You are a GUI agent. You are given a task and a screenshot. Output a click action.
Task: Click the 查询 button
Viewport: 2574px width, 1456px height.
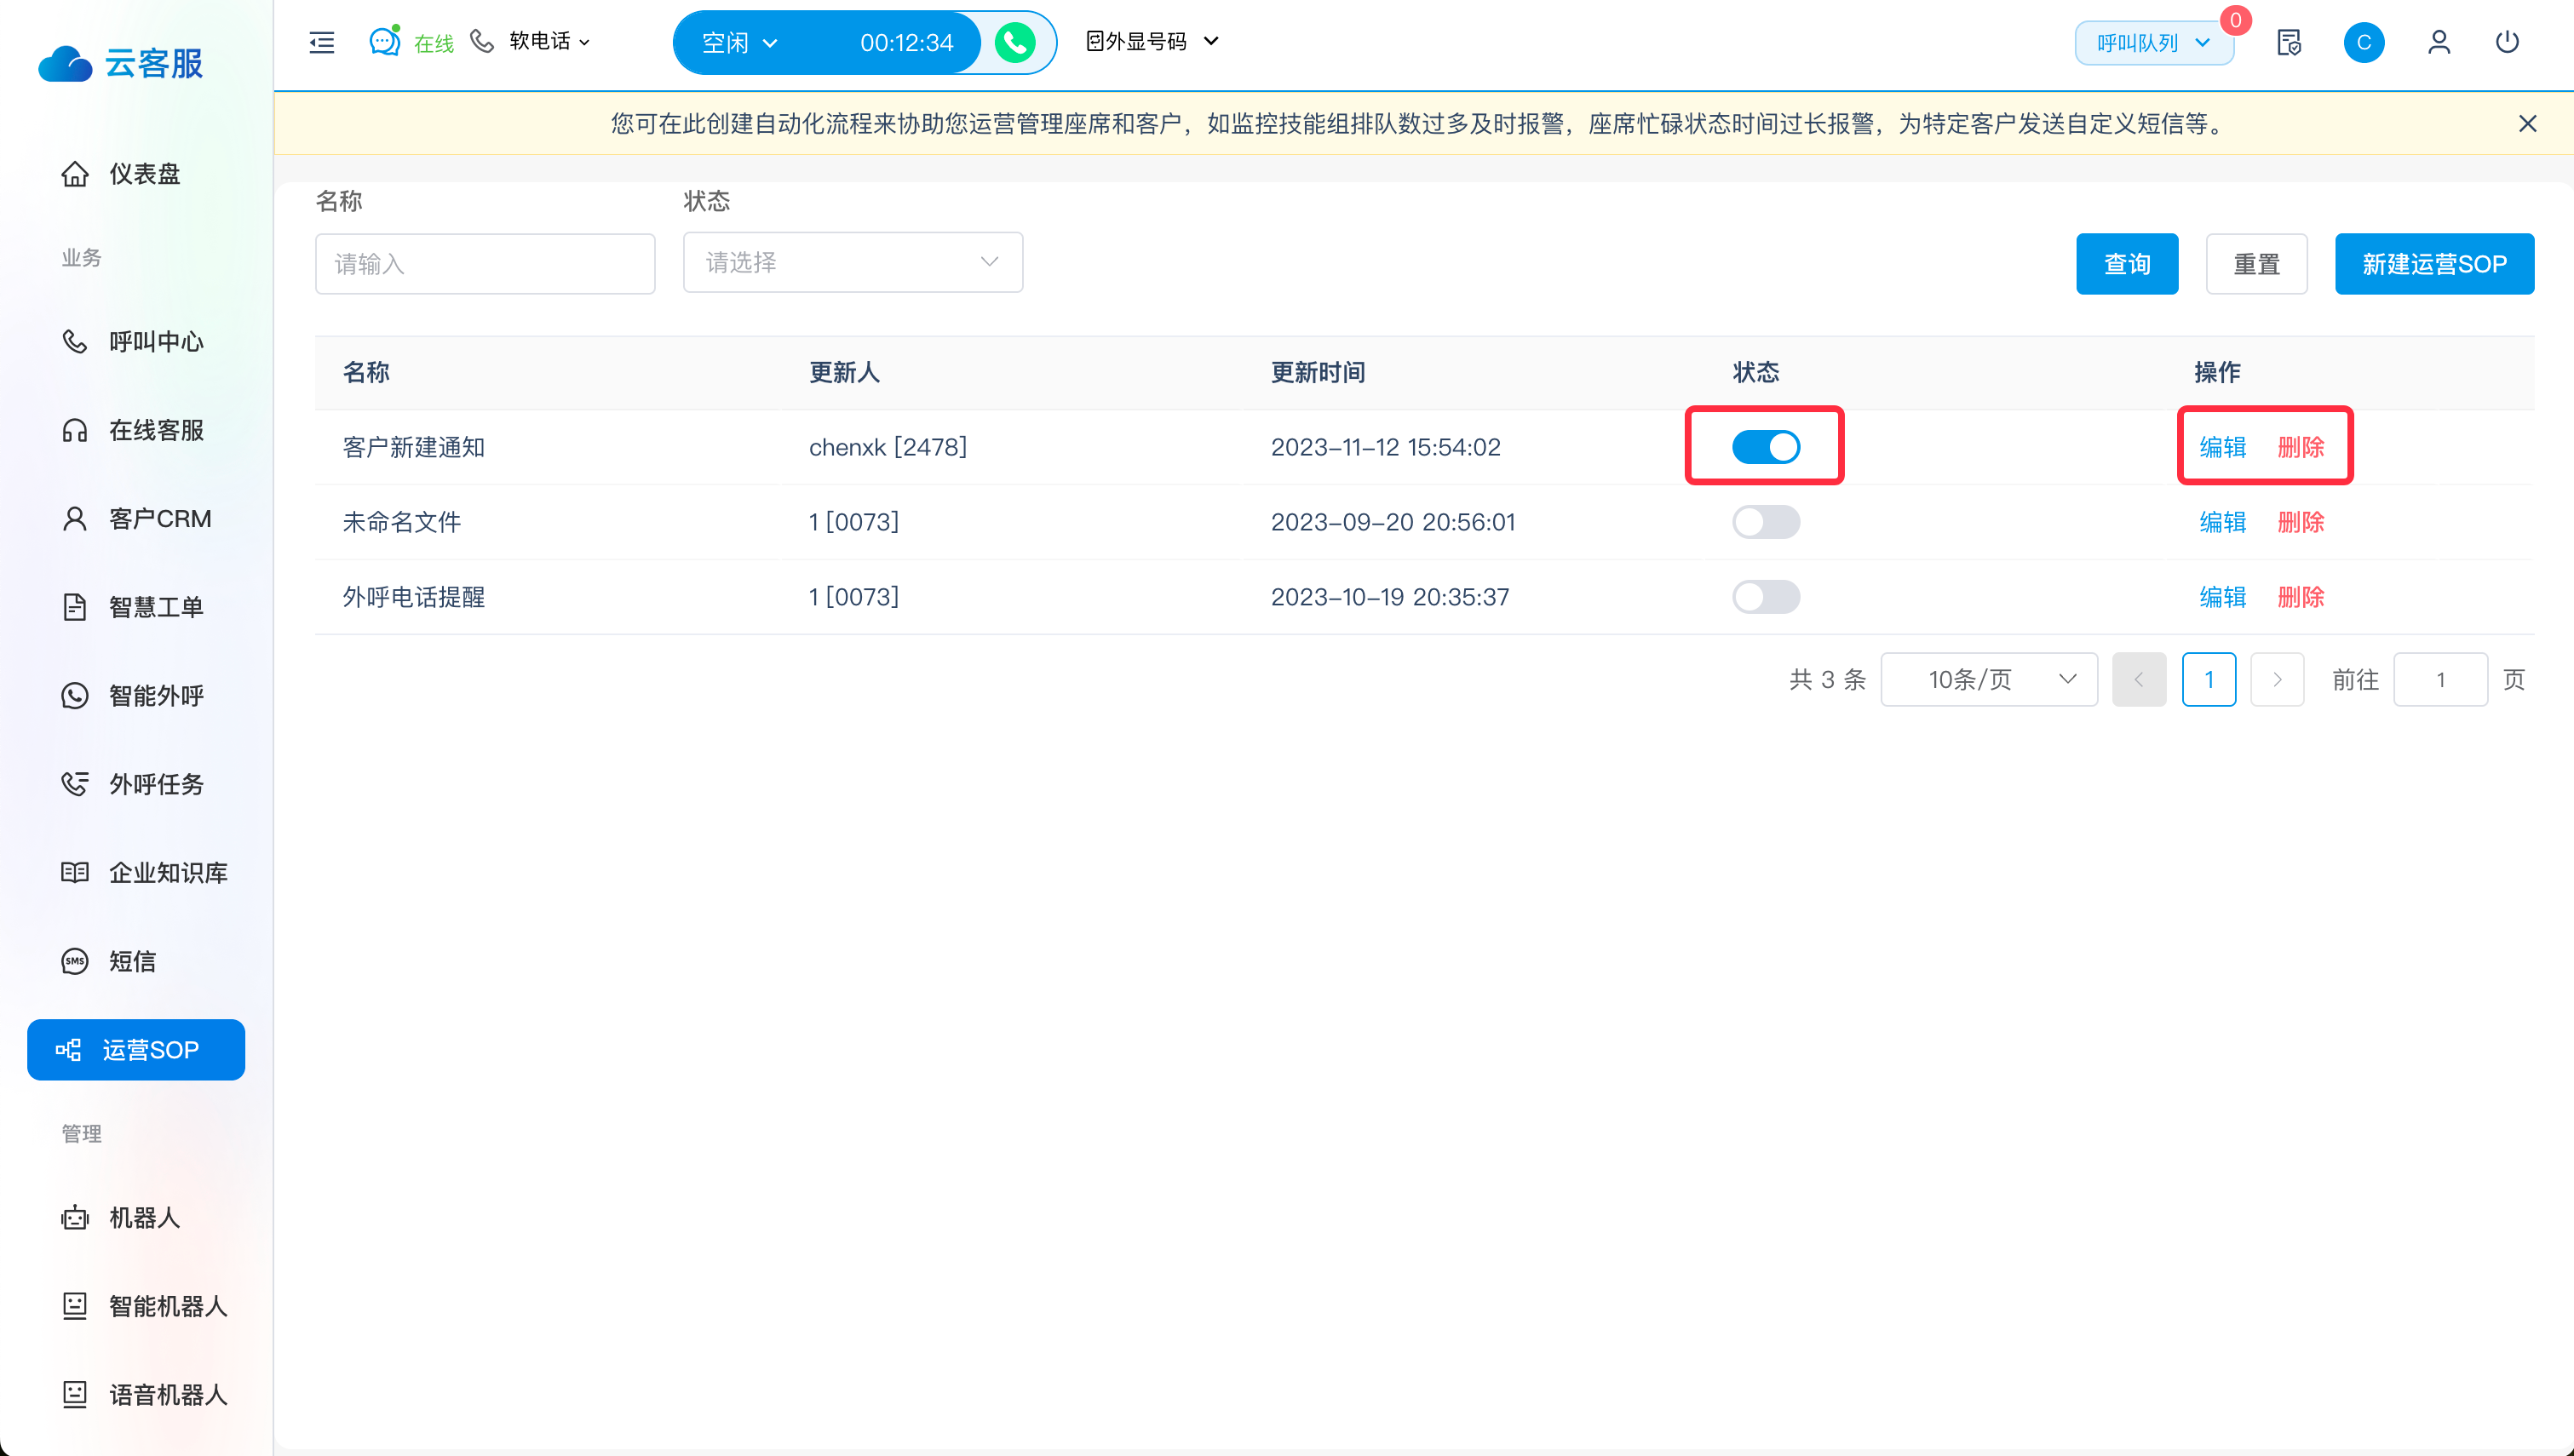click(2126, 264)
